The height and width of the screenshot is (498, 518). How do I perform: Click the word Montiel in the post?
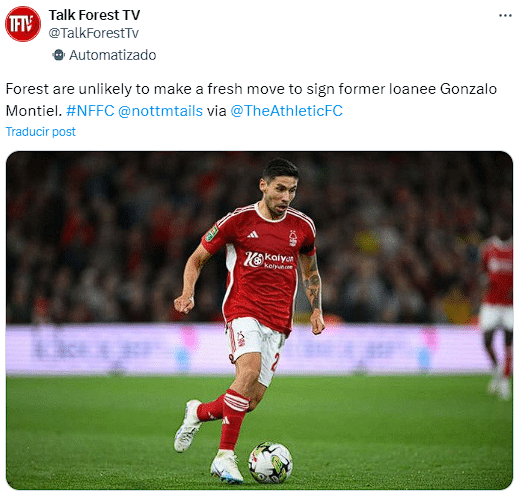point(34,111)
